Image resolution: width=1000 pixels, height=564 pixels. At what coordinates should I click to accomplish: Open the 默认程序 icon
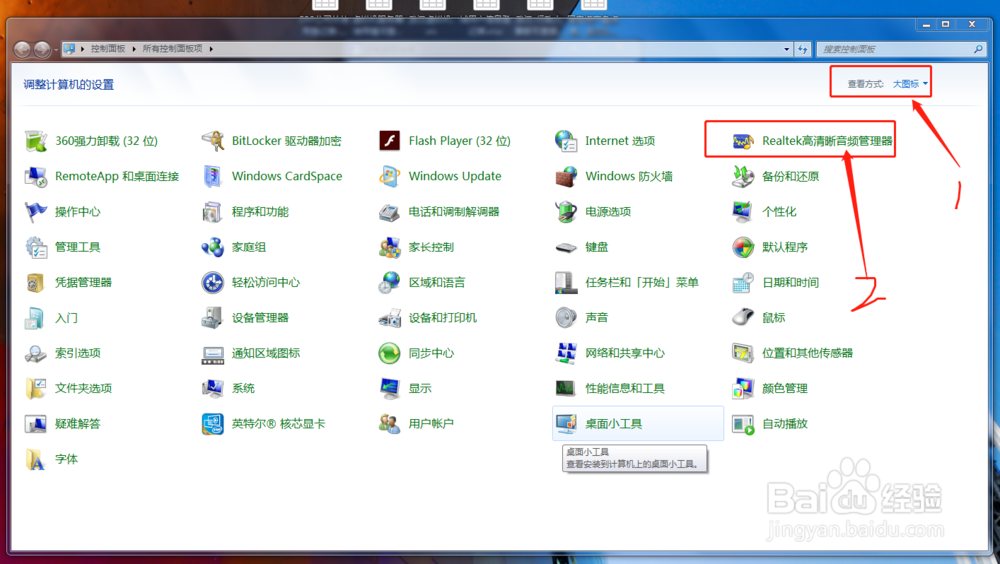coord(742,247)
